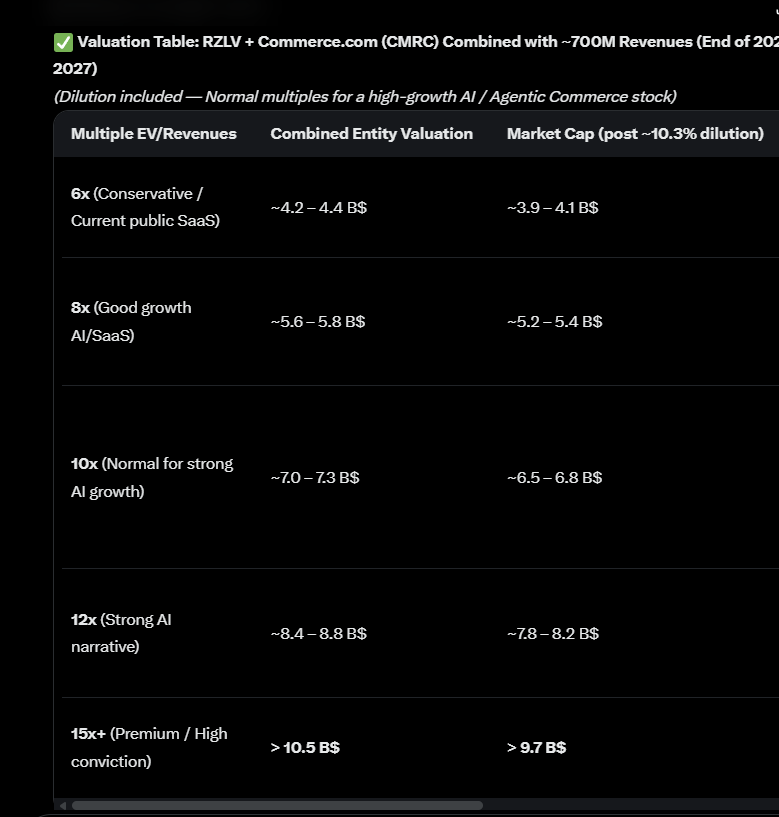Click the '15x+ (Premium / High conviction)' cell
The width and height of the screenshot is (779, 817).
pyautogui.click(x=149, y=747)
